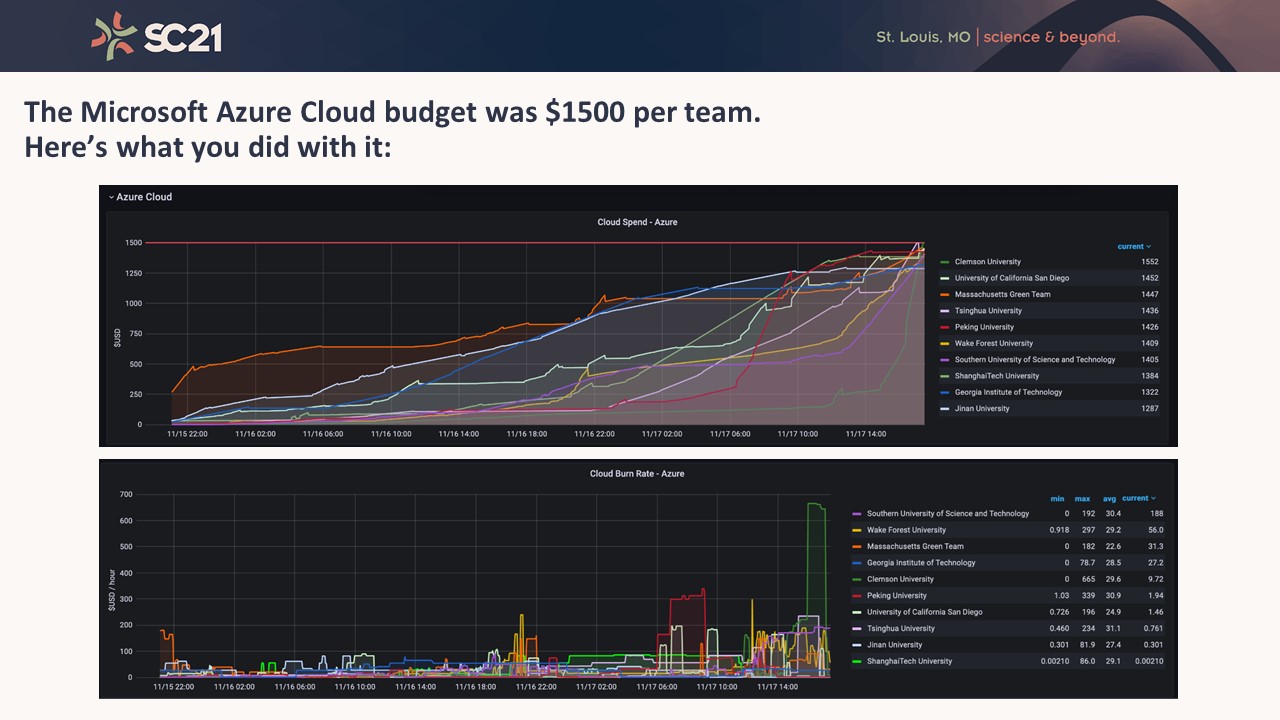Toggle Peking University in Cloud Spend legend
1280x720 pixels.
point(984,327)
